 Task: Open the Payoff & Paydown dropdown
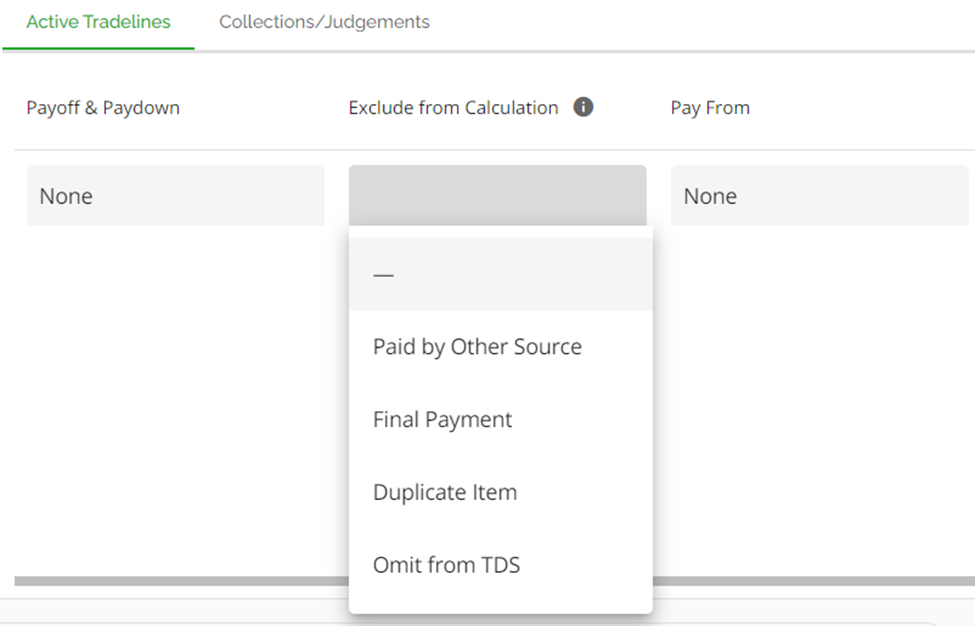(175, 196)
